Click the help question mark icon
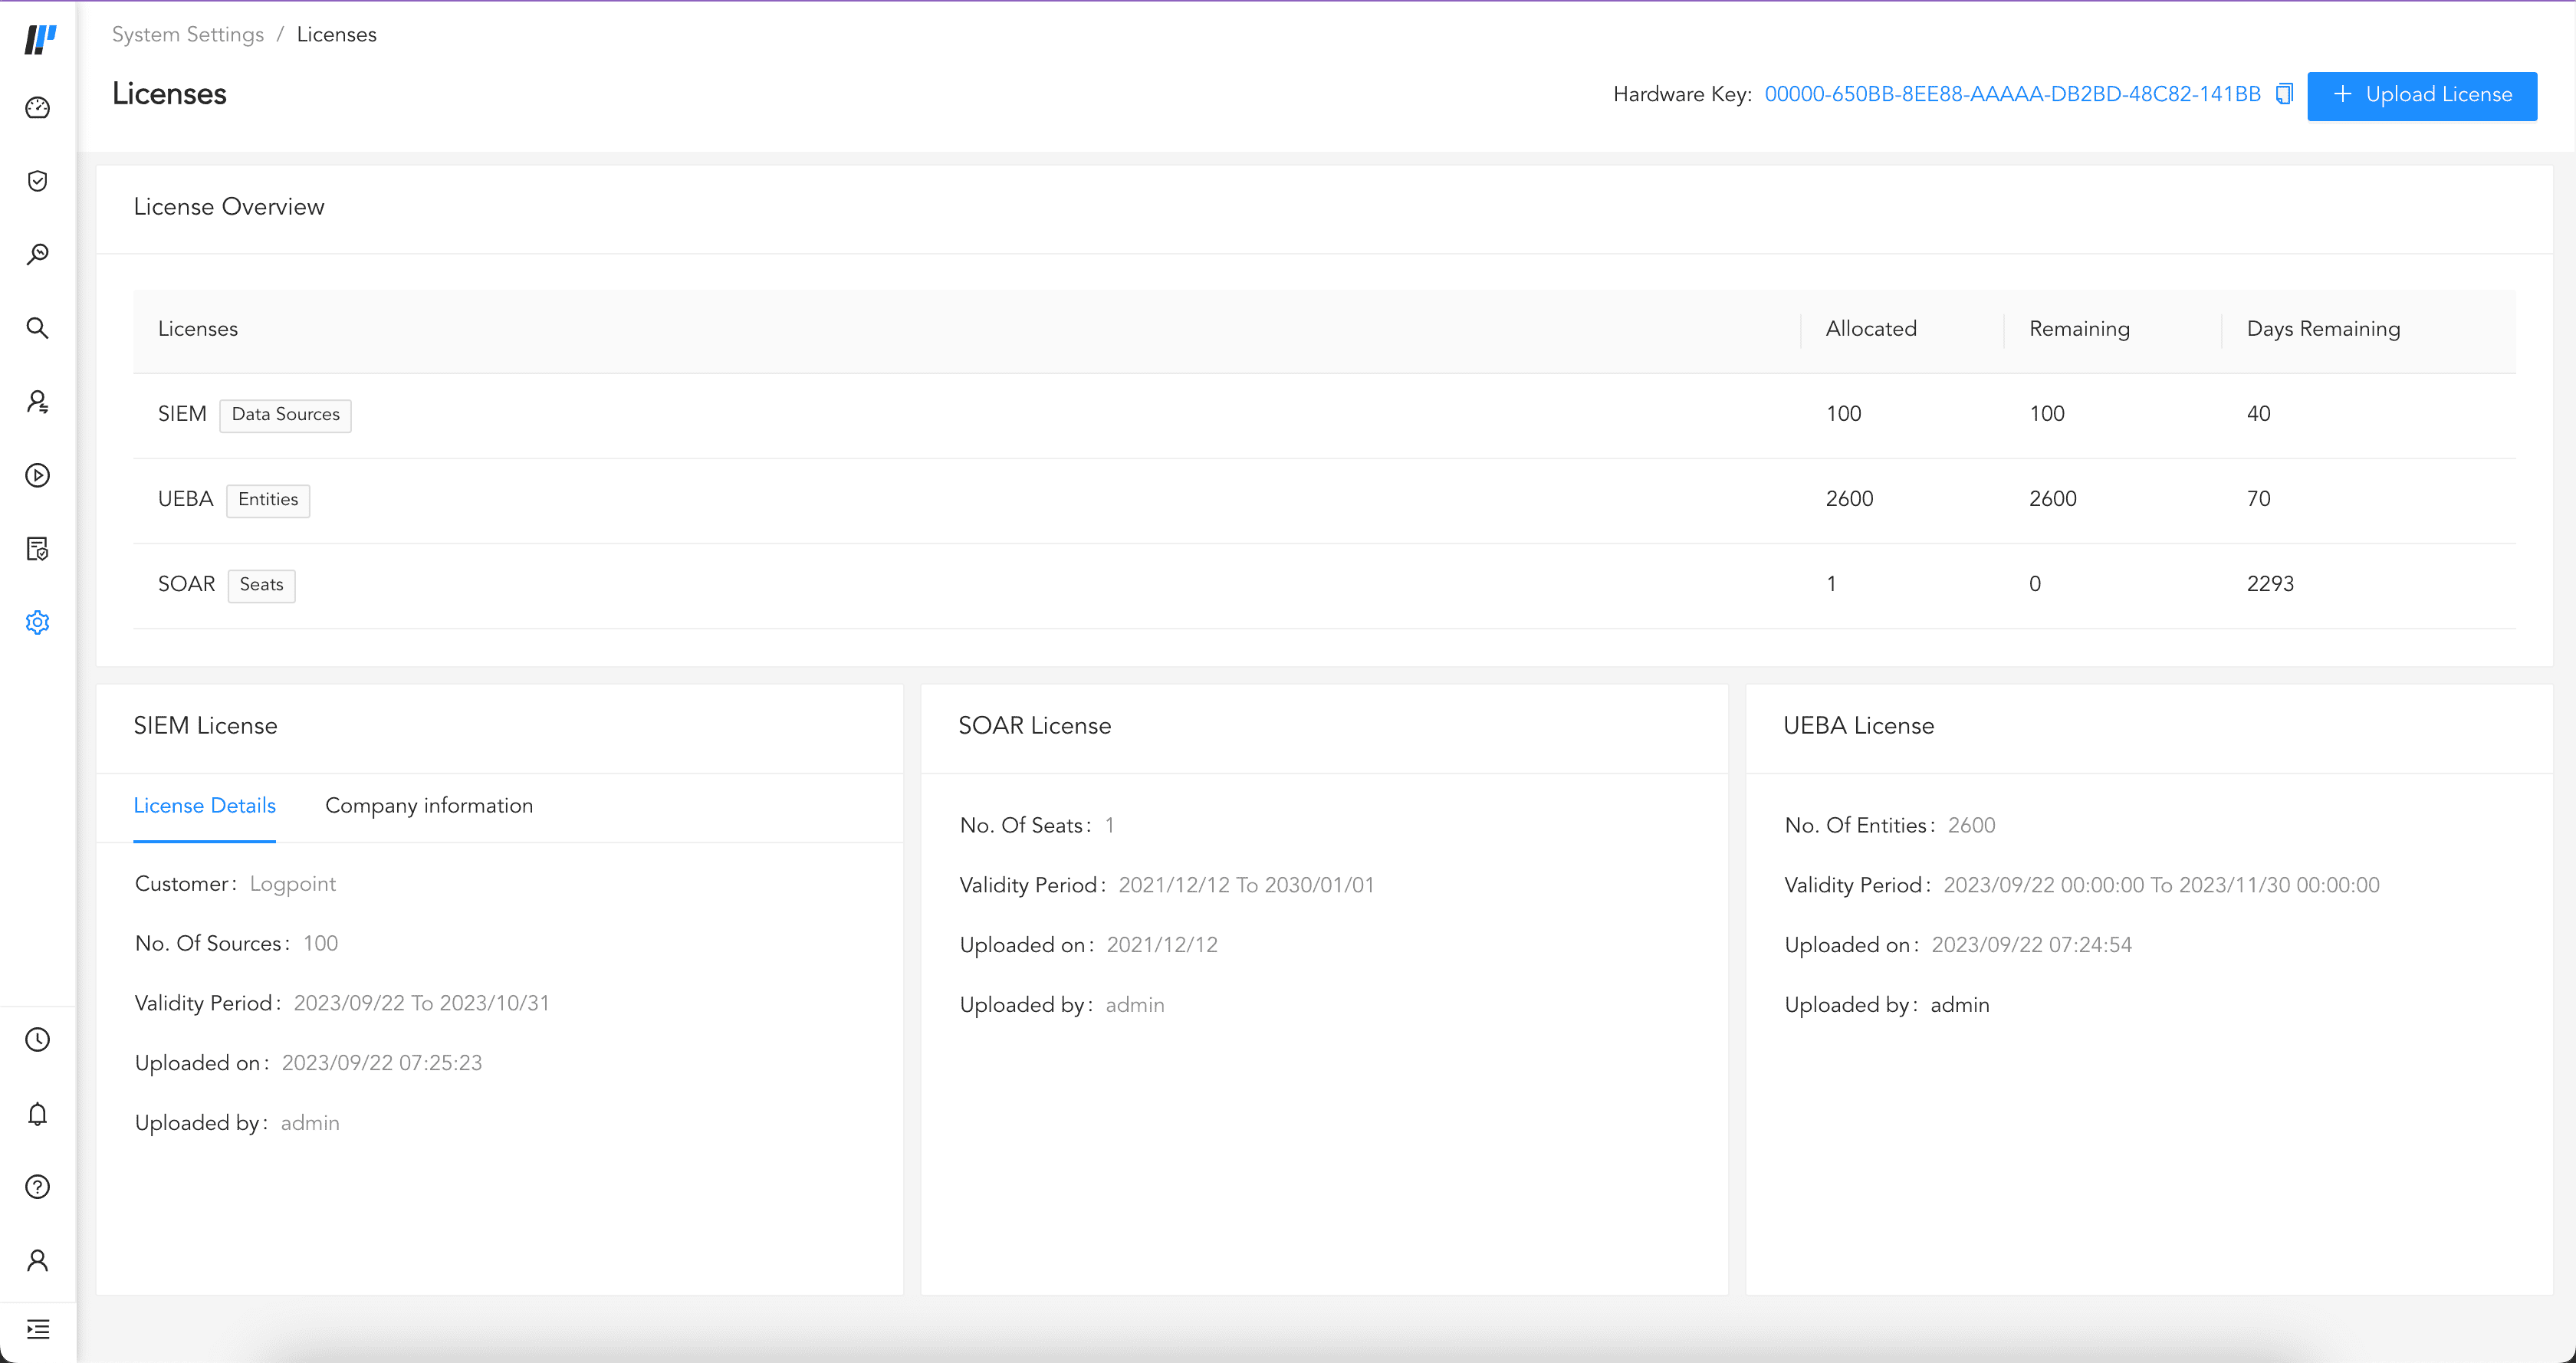 pos(37,1187)
